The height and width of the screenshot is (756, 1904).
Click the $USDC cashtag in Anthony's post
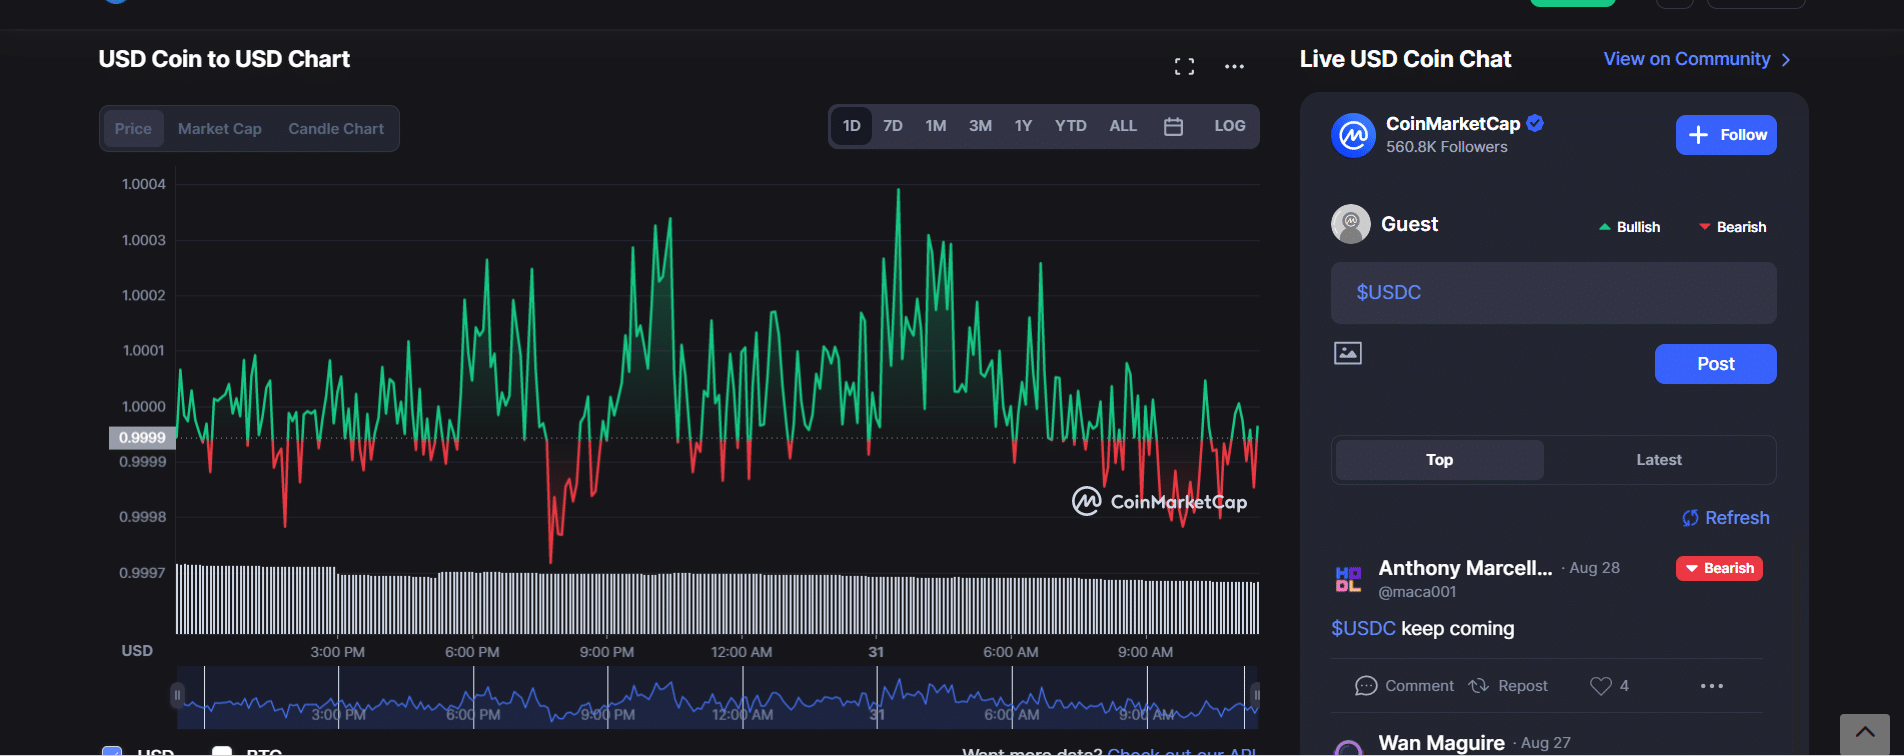click(1363, 628)
